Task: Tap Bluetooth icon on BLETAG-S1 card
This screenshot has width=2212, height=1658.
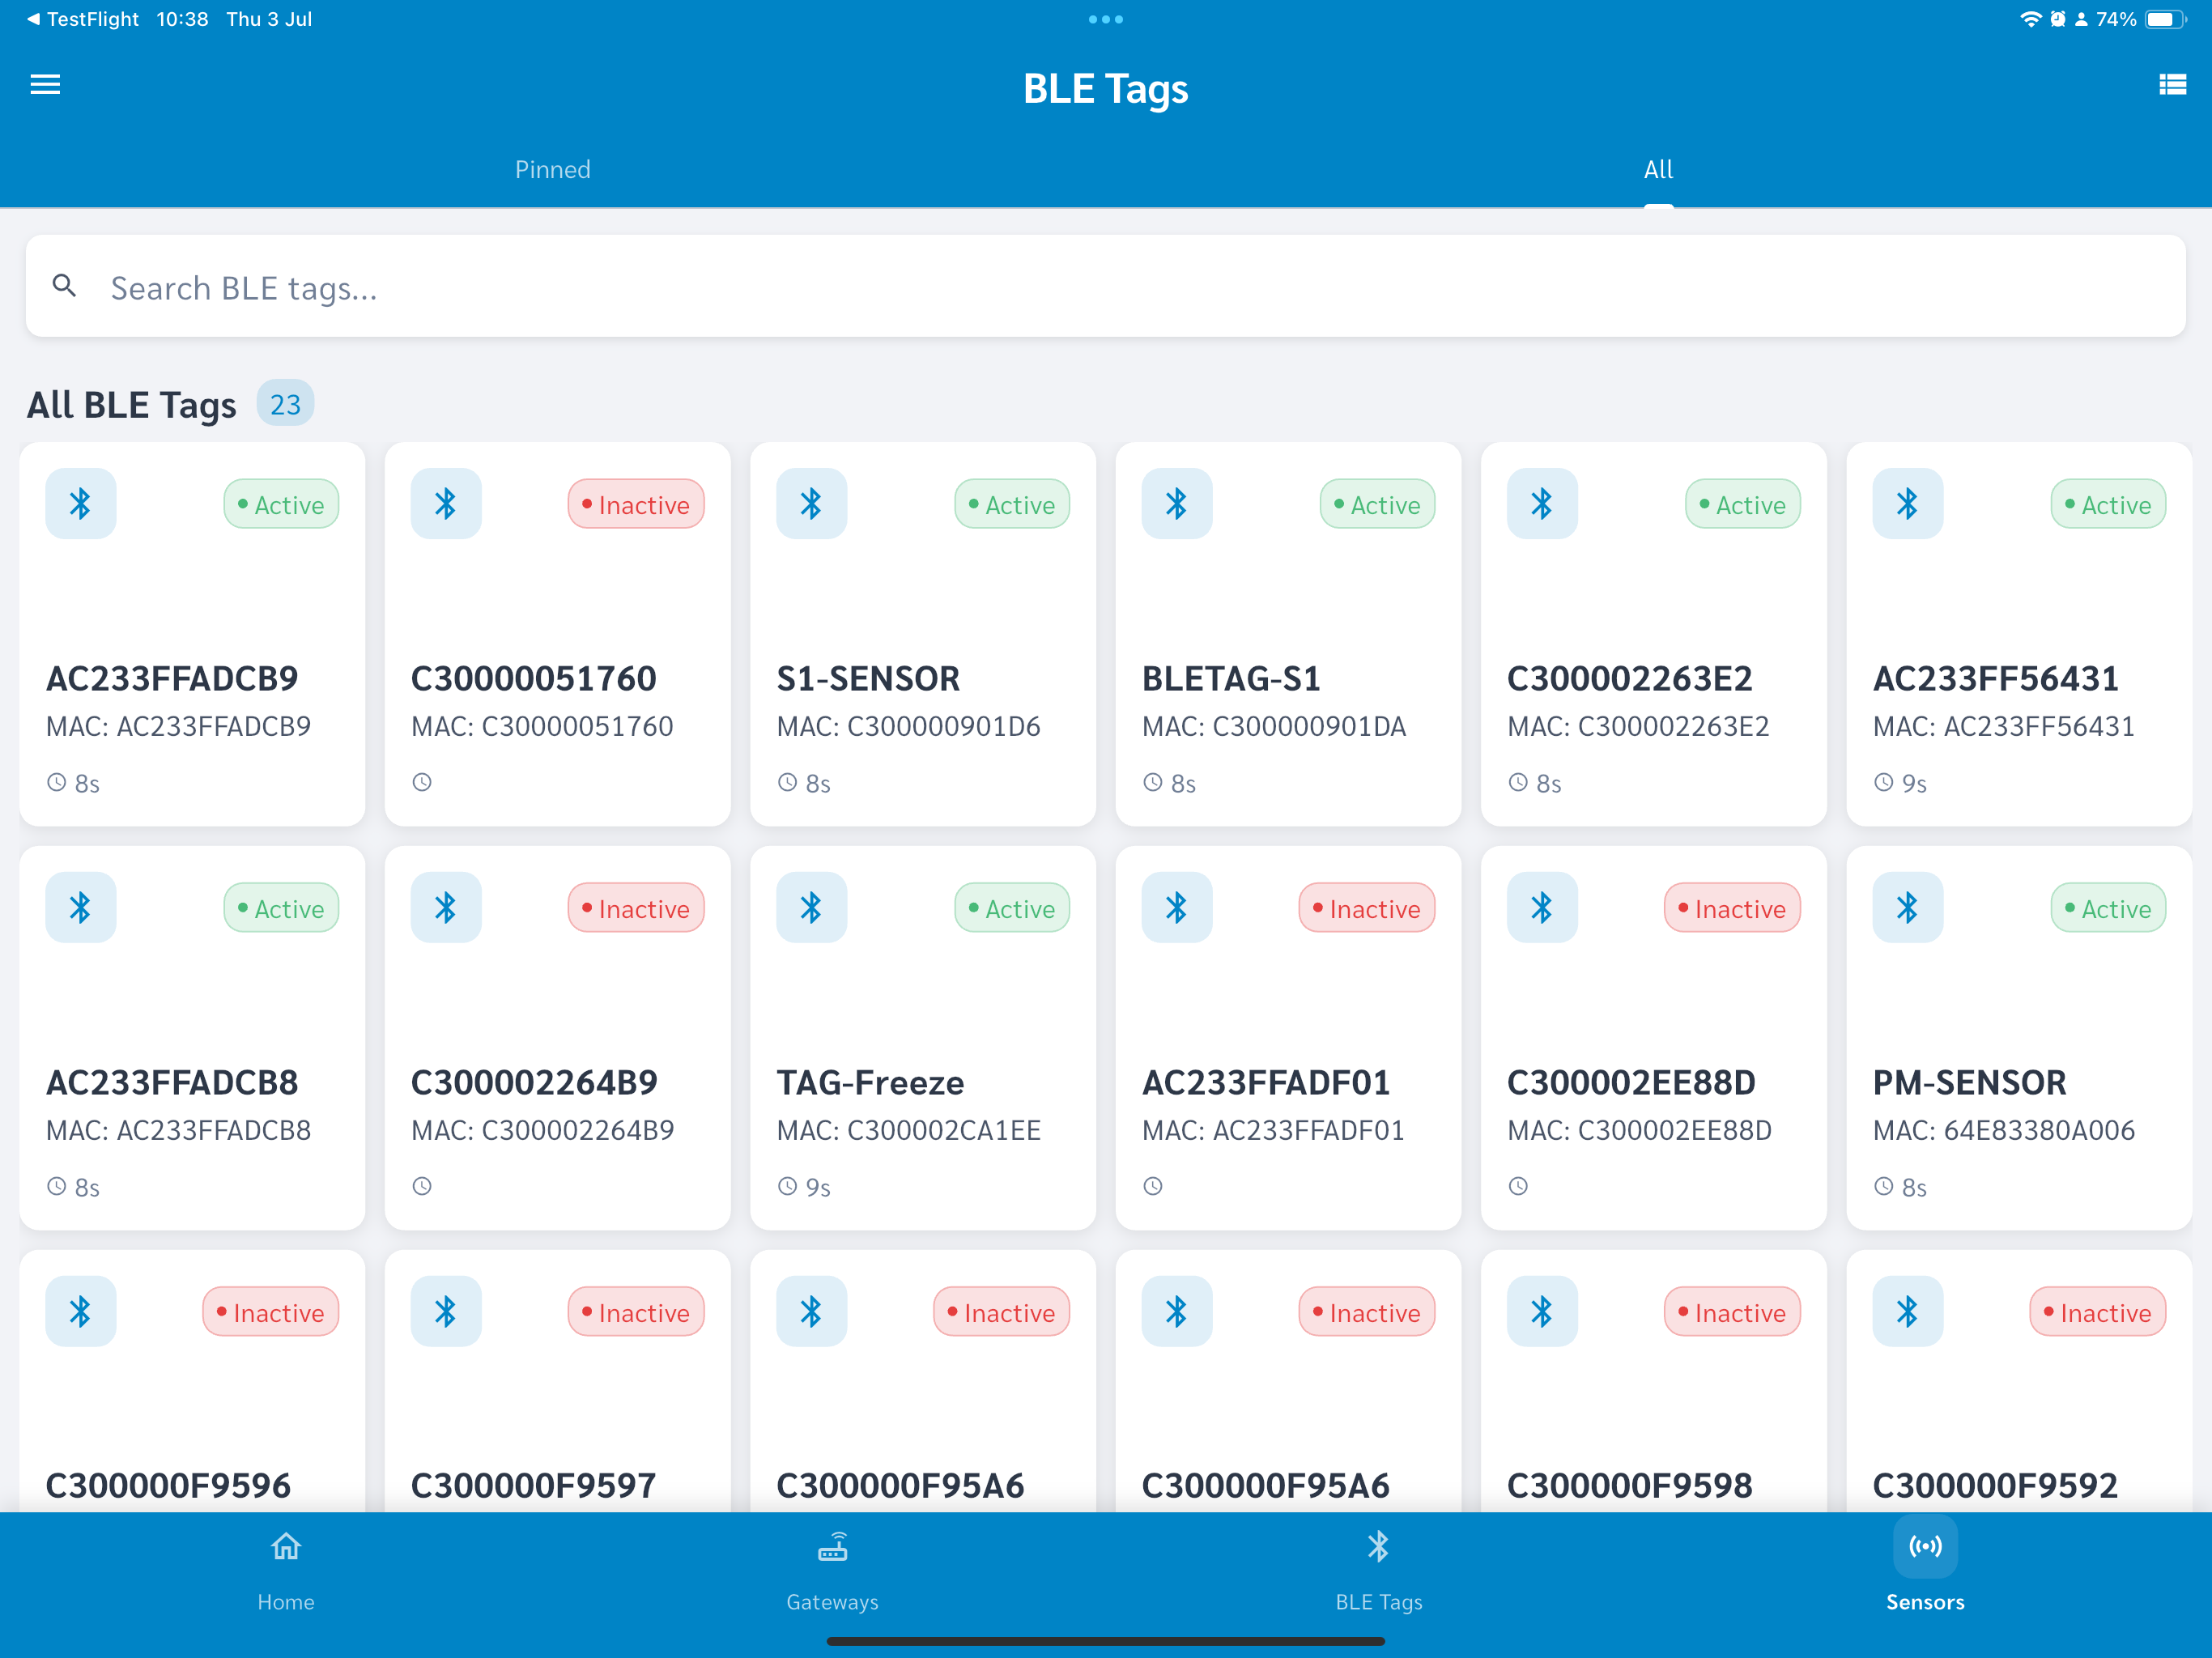Action: pos(1177,504)
